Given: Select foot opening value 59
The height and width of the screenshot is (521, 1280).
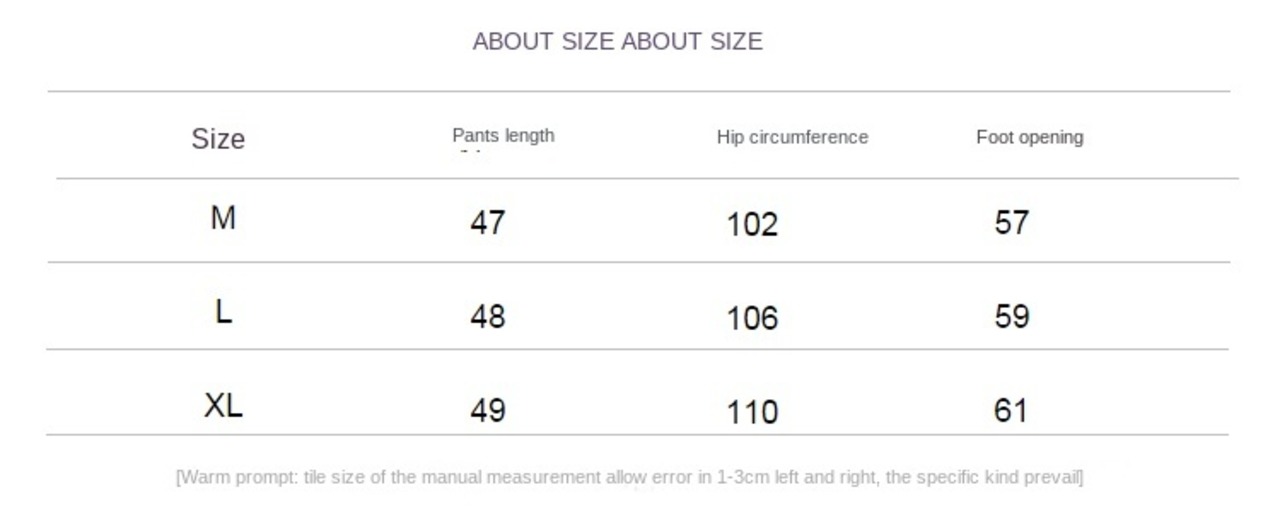Looking at the screenshot, I should click(1012, 316).
